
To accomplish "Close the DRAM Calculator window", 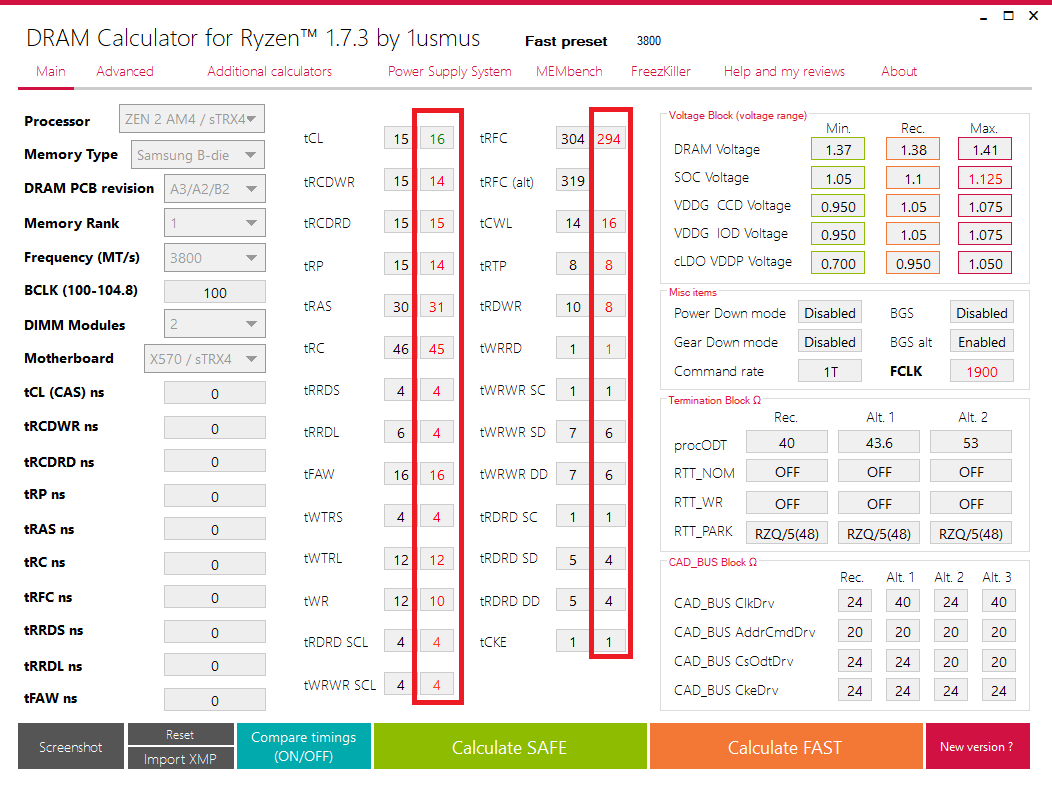I will [1033, 15].
